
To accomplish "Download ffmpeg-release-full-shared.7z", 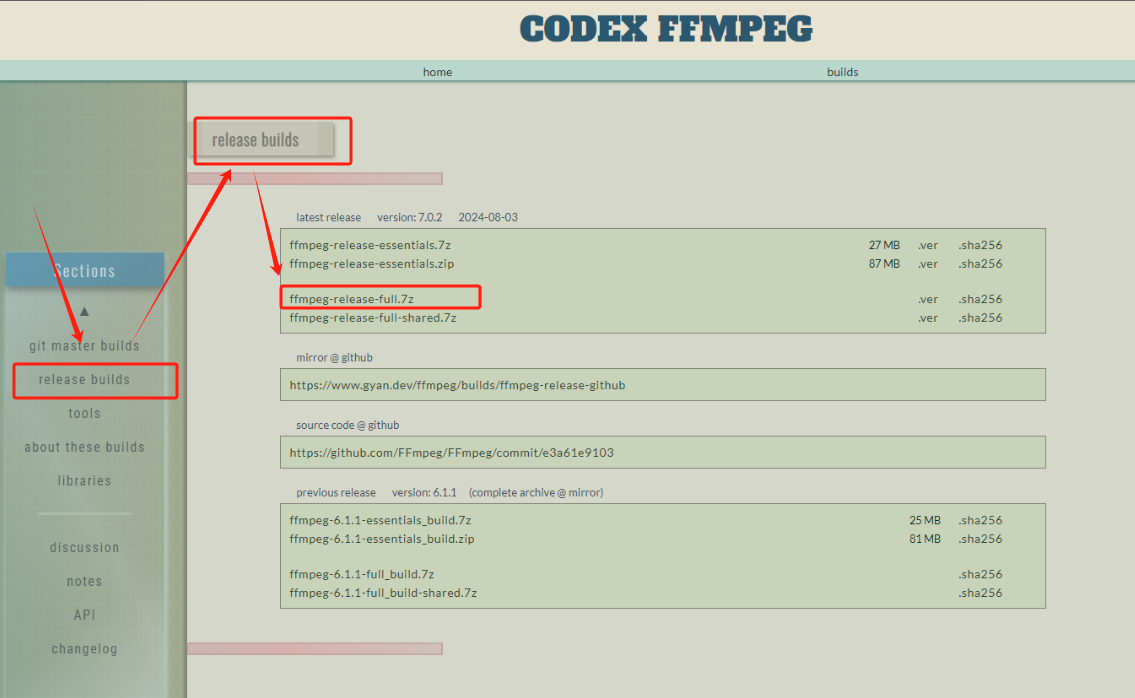I will pyautogui.click(x=370, y=317).
